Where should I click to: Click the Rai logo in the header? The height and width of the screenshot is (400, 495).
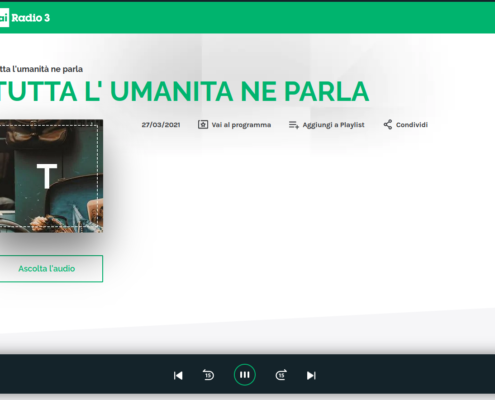(4, 18)
